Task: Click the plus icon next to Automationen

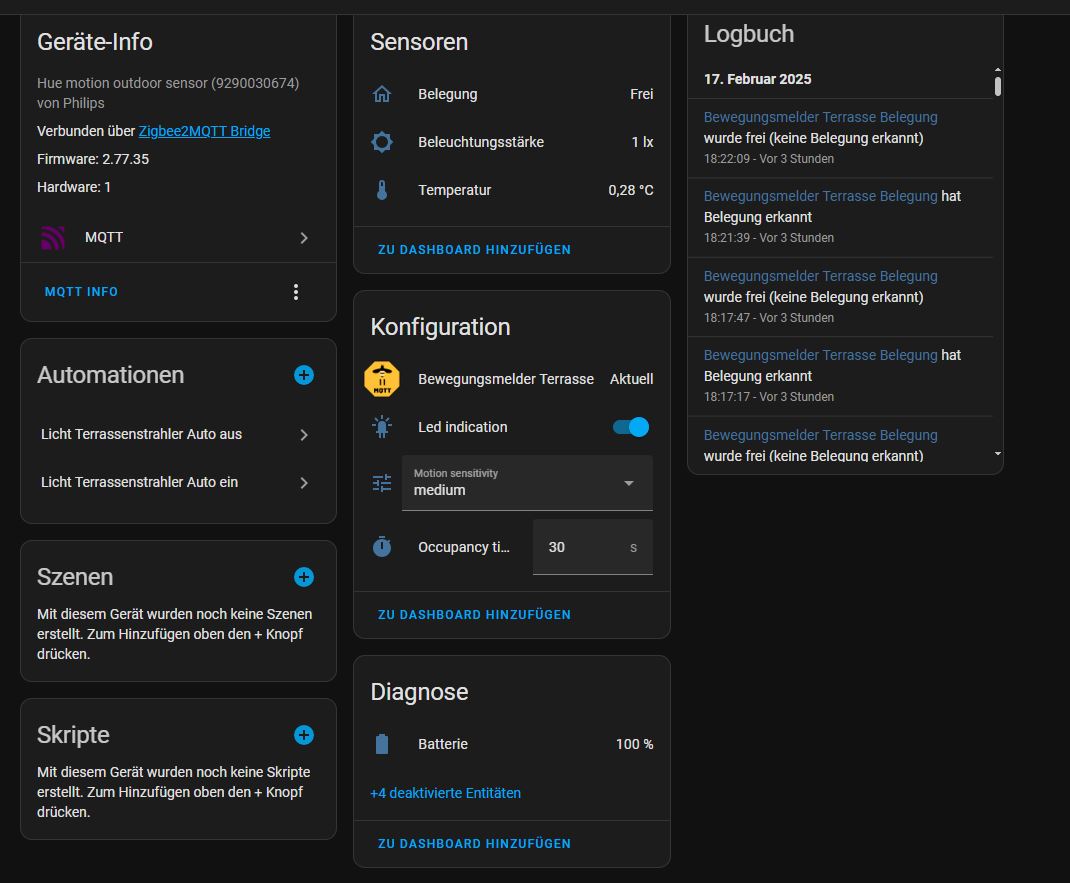Action: tap(304, 375)
